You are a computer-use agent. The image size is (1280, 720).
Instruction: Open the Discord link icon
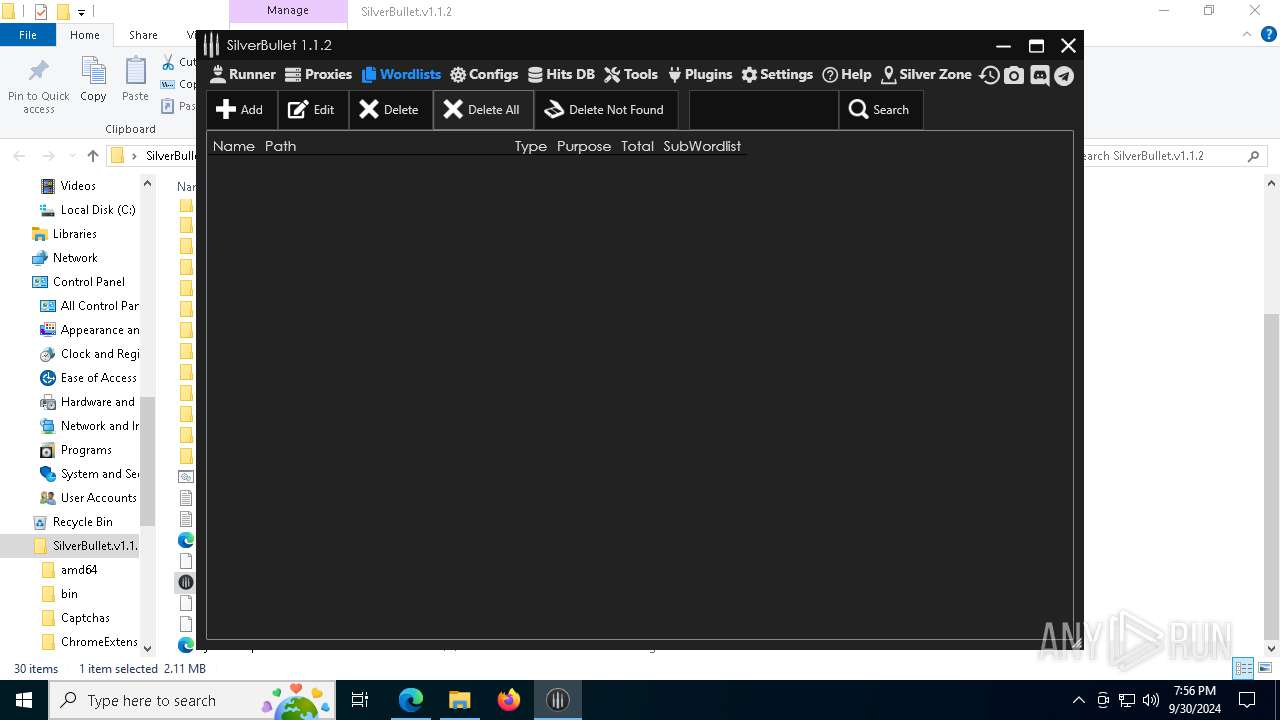coord(1039,75)
